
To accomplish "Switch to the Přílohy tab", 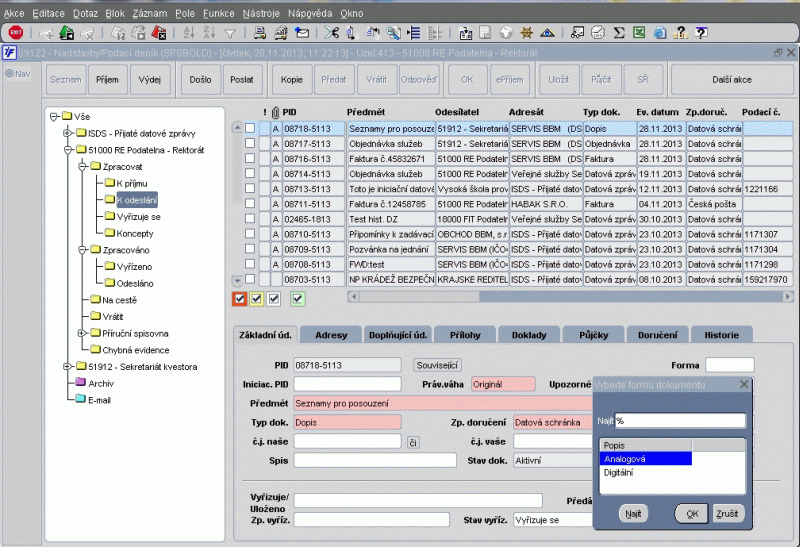I will coord(467,334).
